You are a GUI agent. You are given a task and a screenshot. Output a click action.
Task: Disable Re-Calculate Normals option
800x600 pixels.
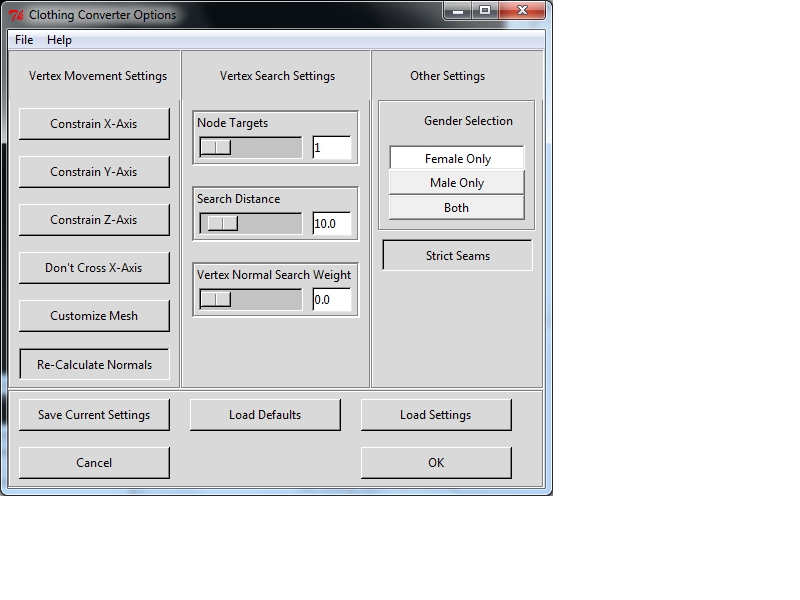click(94, 364)
